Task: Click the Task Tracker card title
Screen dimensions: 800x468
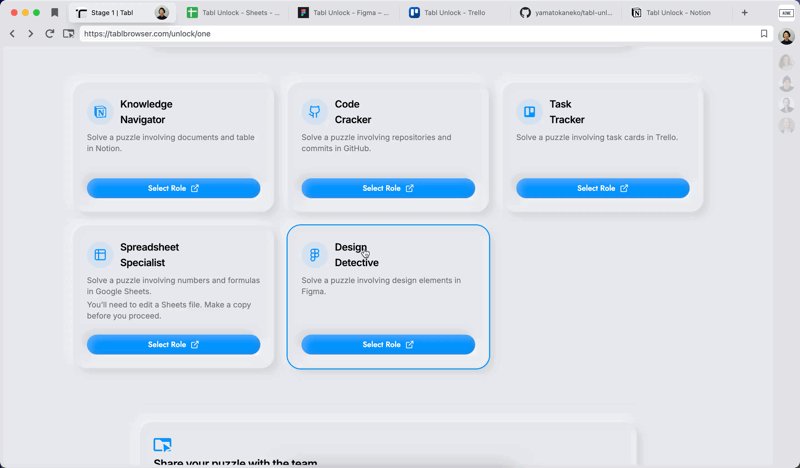Action: click(567, 112)
